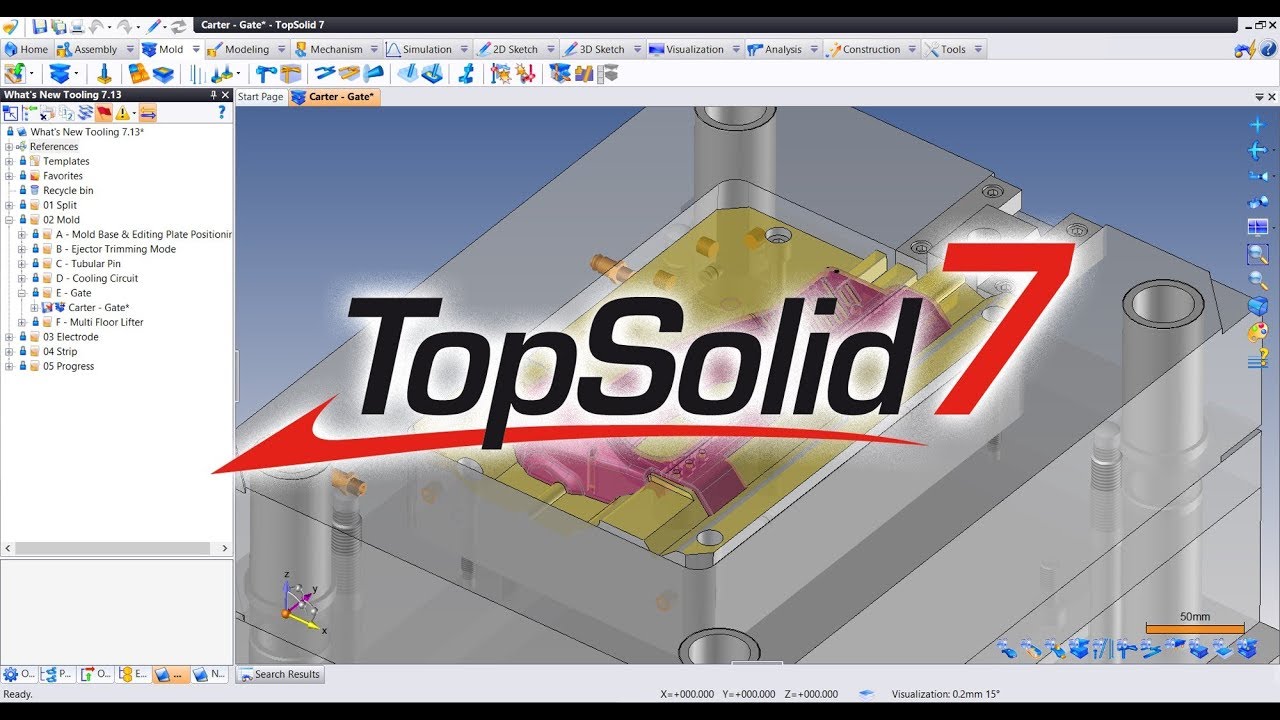
Task: Click the orange T-shaped block icon
Action: [291, 74]
